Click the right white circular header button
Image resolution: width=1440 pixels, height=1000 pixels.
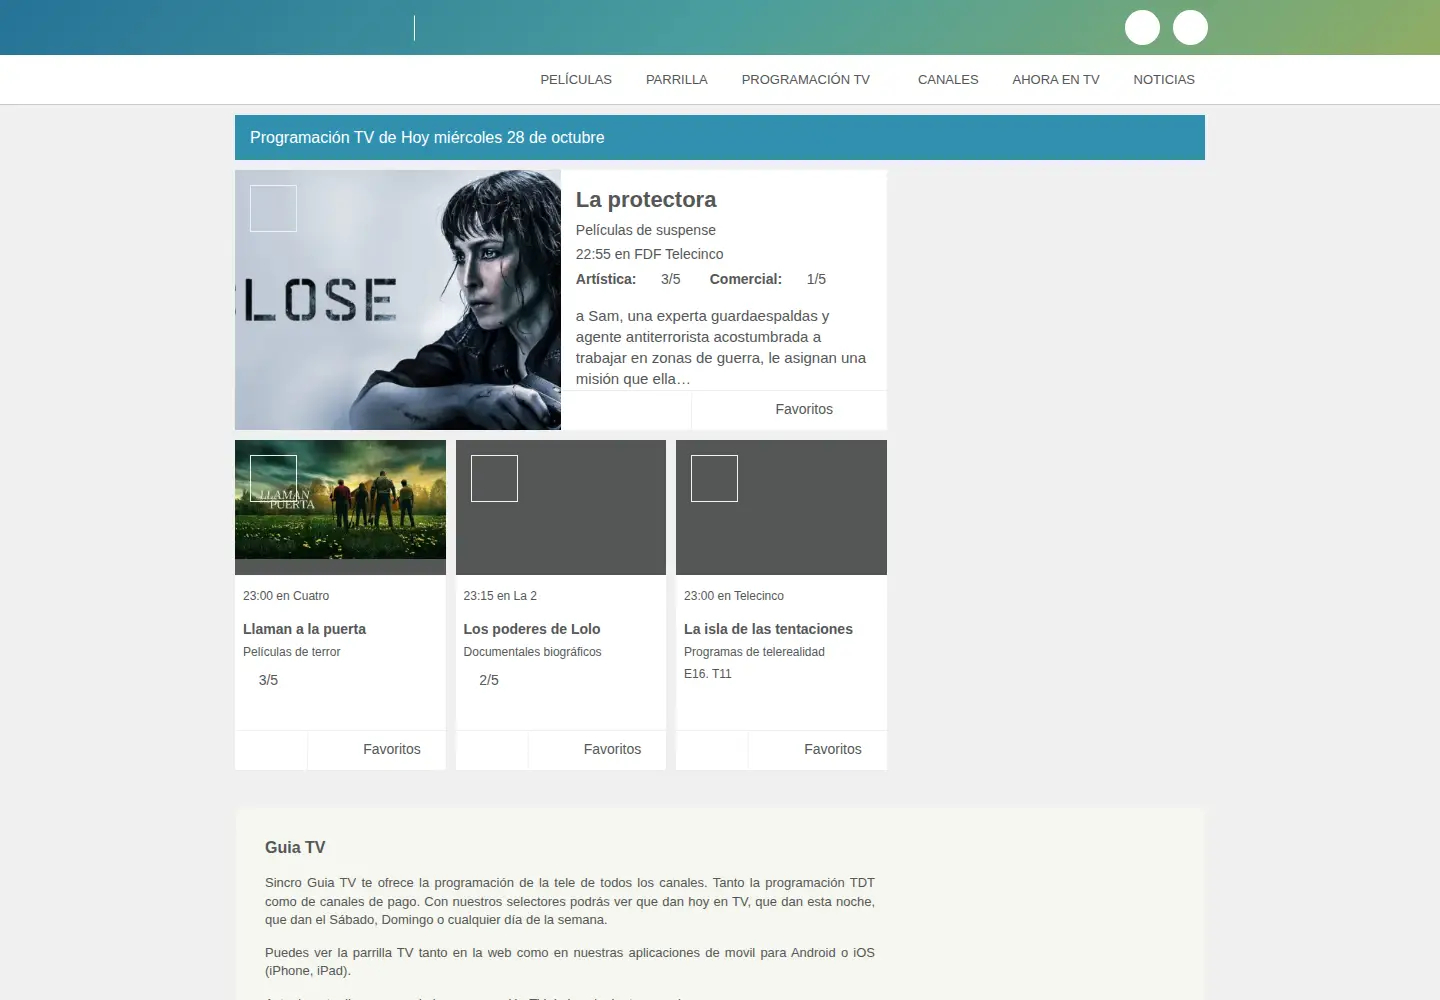[1190, 27]
